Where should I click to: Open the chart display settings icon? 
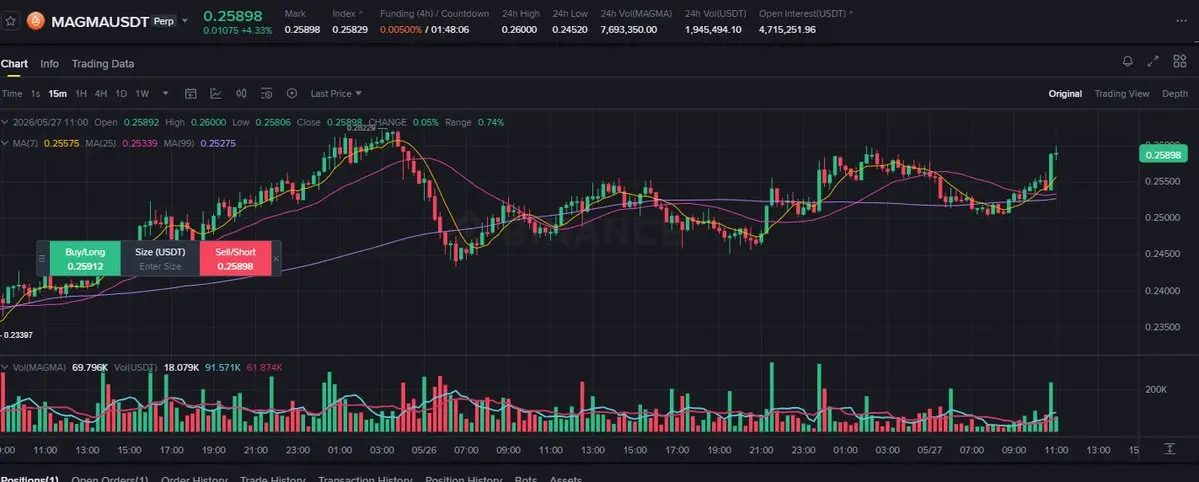[x=266, y=93]
